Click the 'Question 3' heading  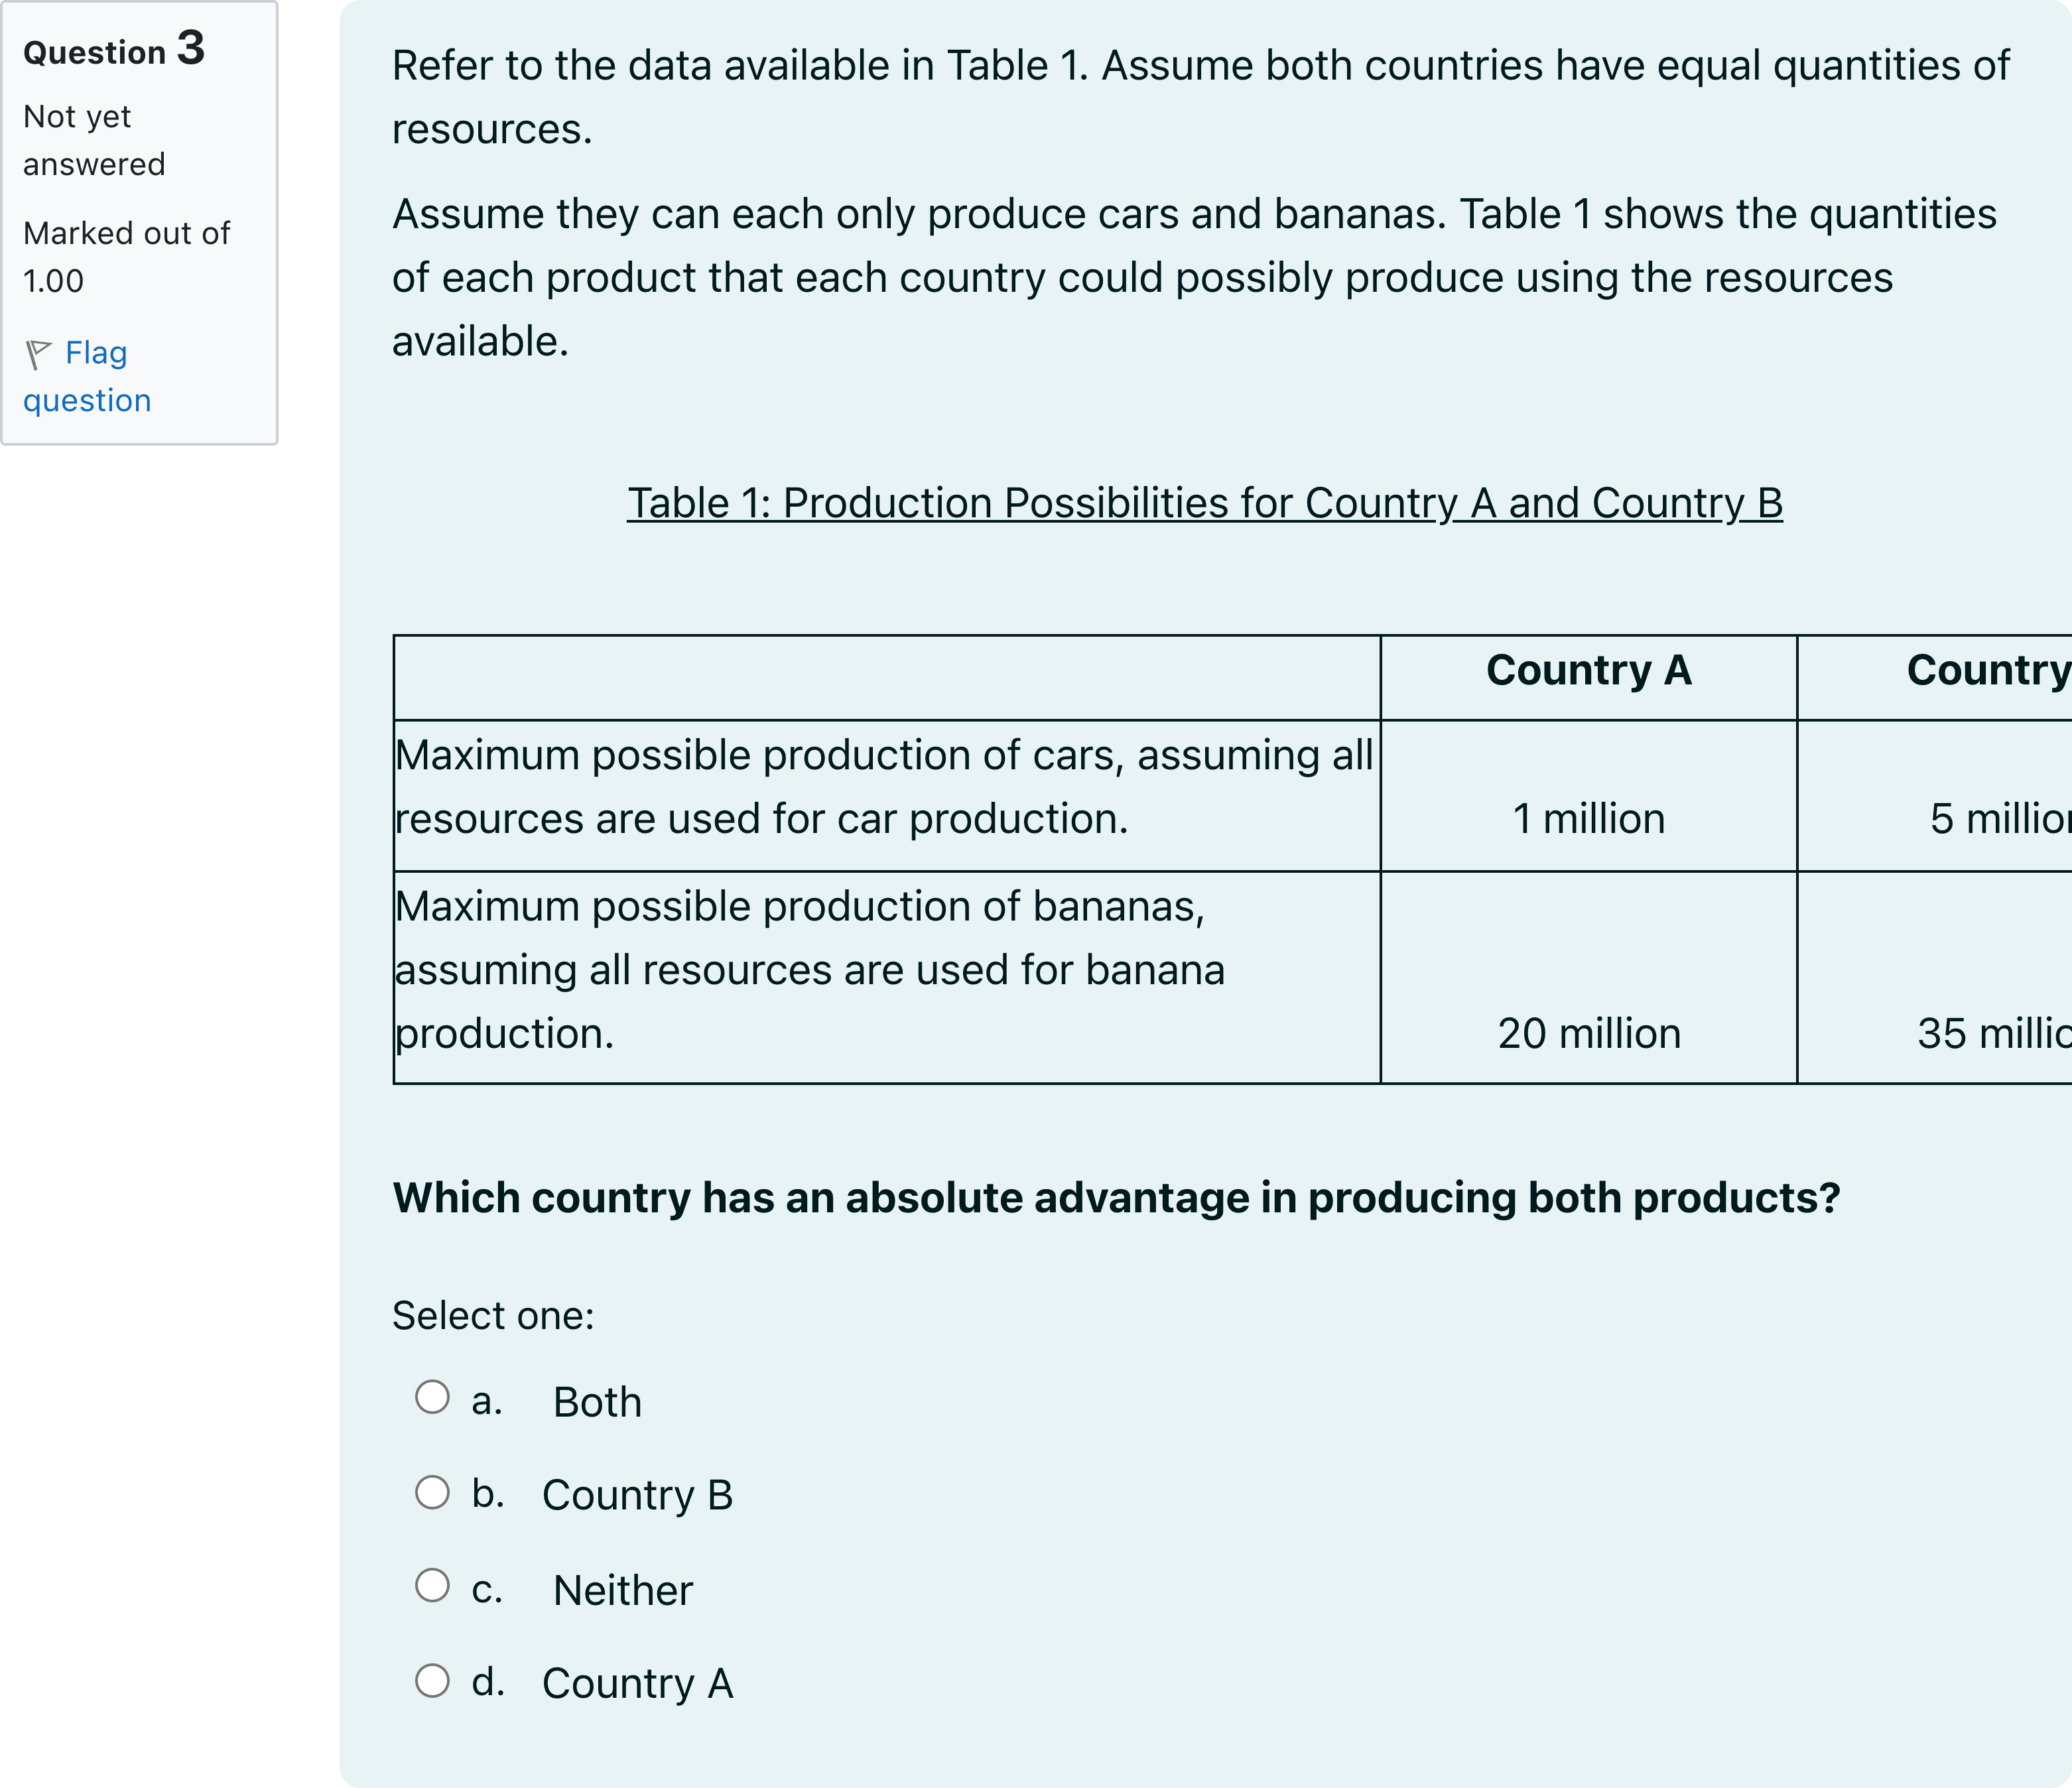(114, 49)
